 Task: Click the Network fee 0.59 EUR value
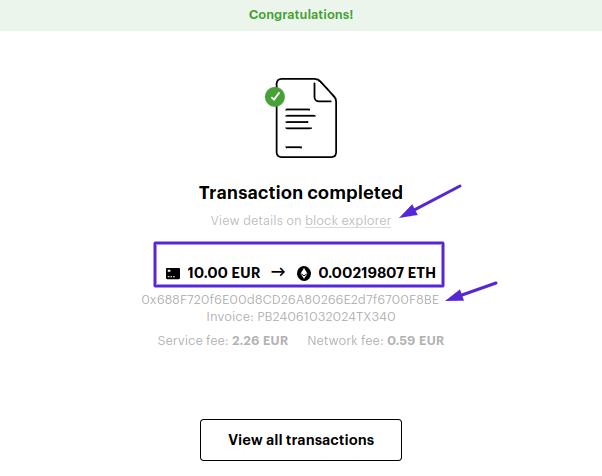[x=415, y=340]
